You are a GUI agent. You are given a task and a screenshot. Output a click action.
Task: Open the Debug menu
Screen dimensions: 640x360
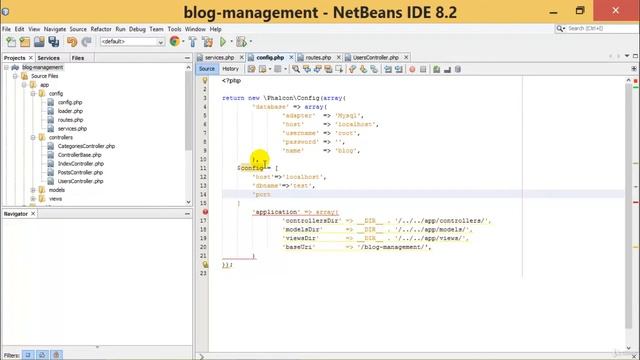click(137, 29)
